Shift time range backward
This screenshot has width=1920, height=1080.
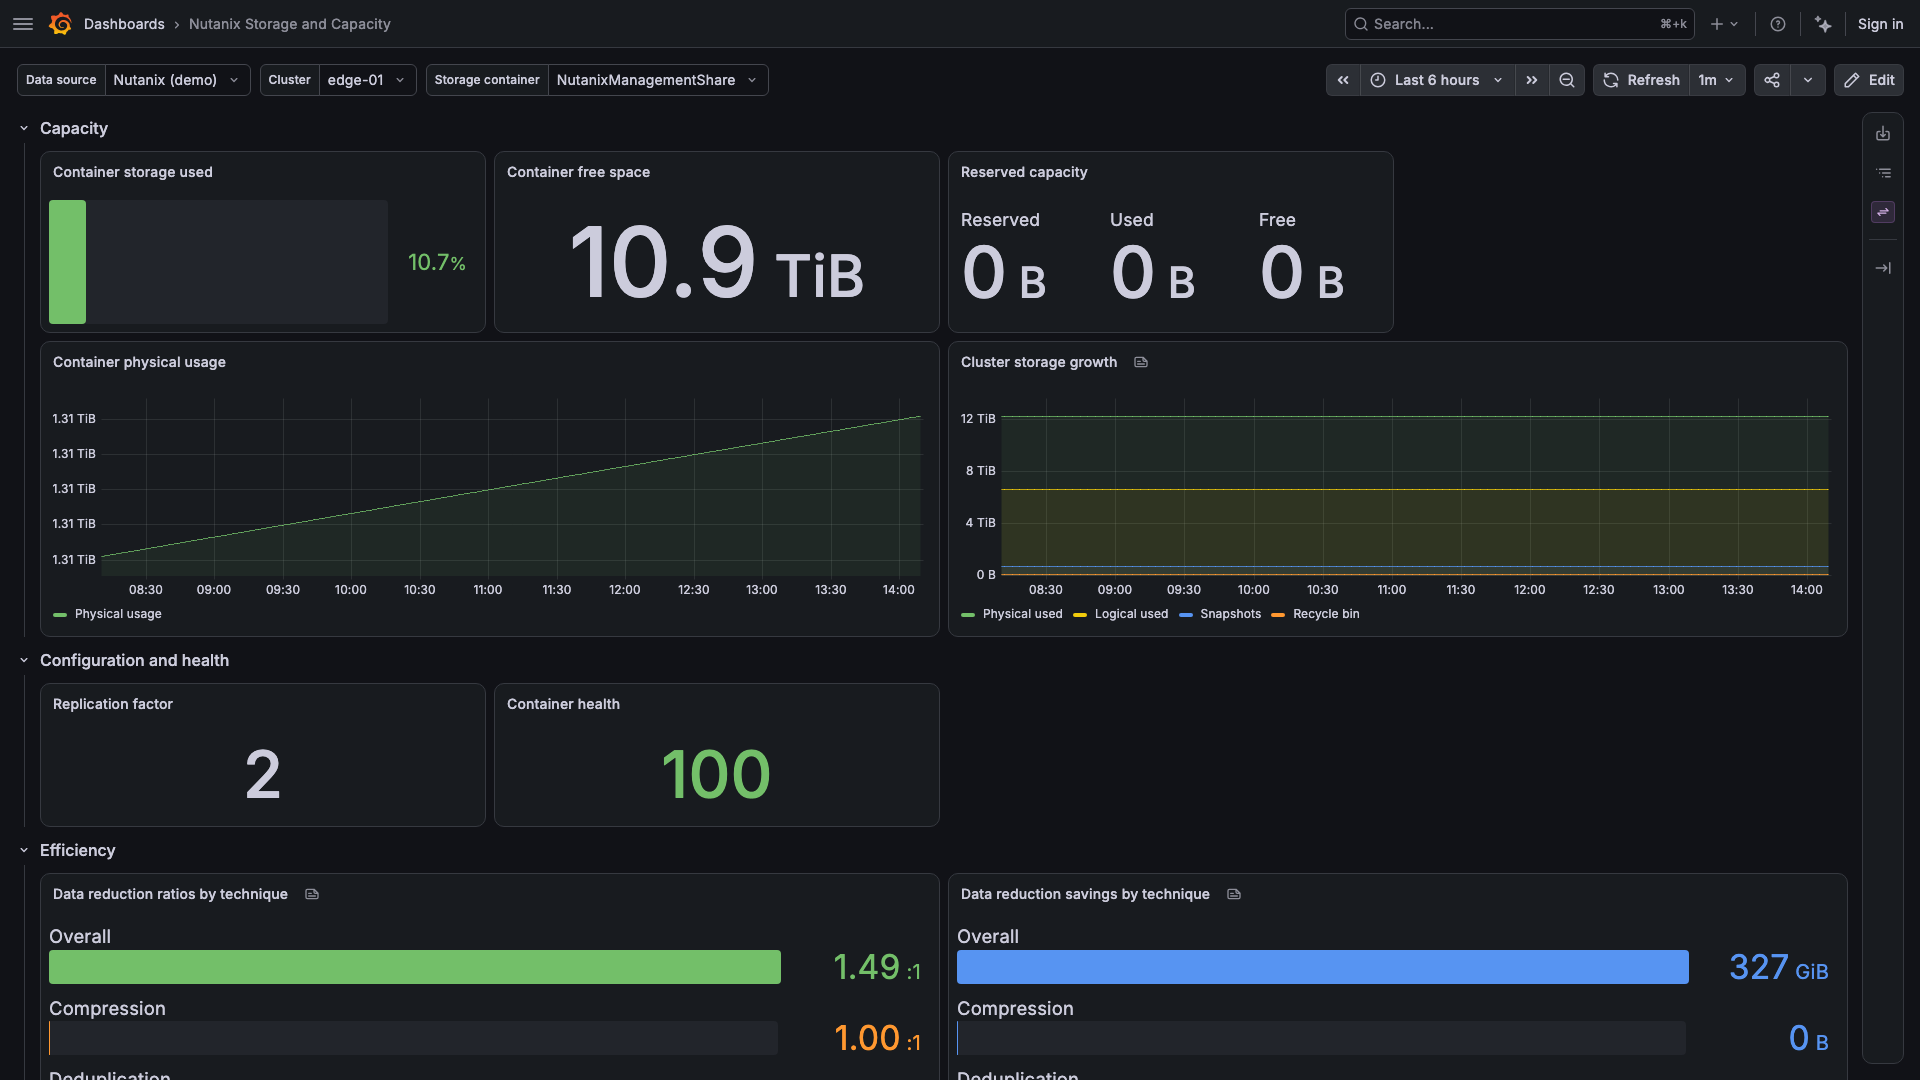pos(1343,80)
